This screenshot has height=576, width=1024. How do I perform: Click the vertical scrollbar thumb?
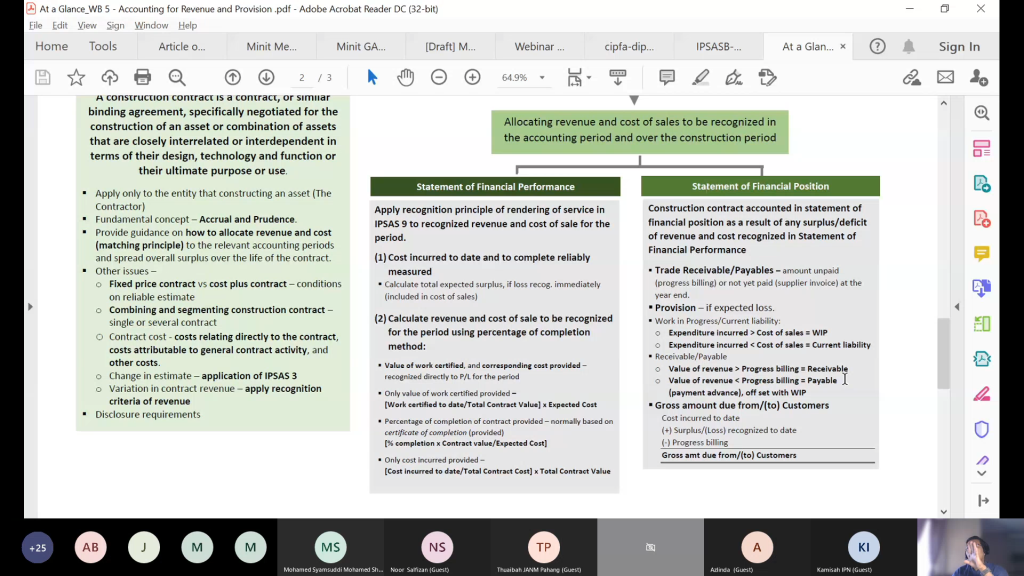coord(944,353)
